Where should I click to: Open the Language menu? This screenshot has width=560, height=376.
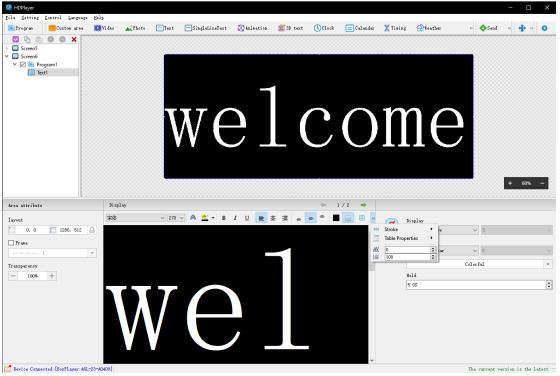coord(78,17)
